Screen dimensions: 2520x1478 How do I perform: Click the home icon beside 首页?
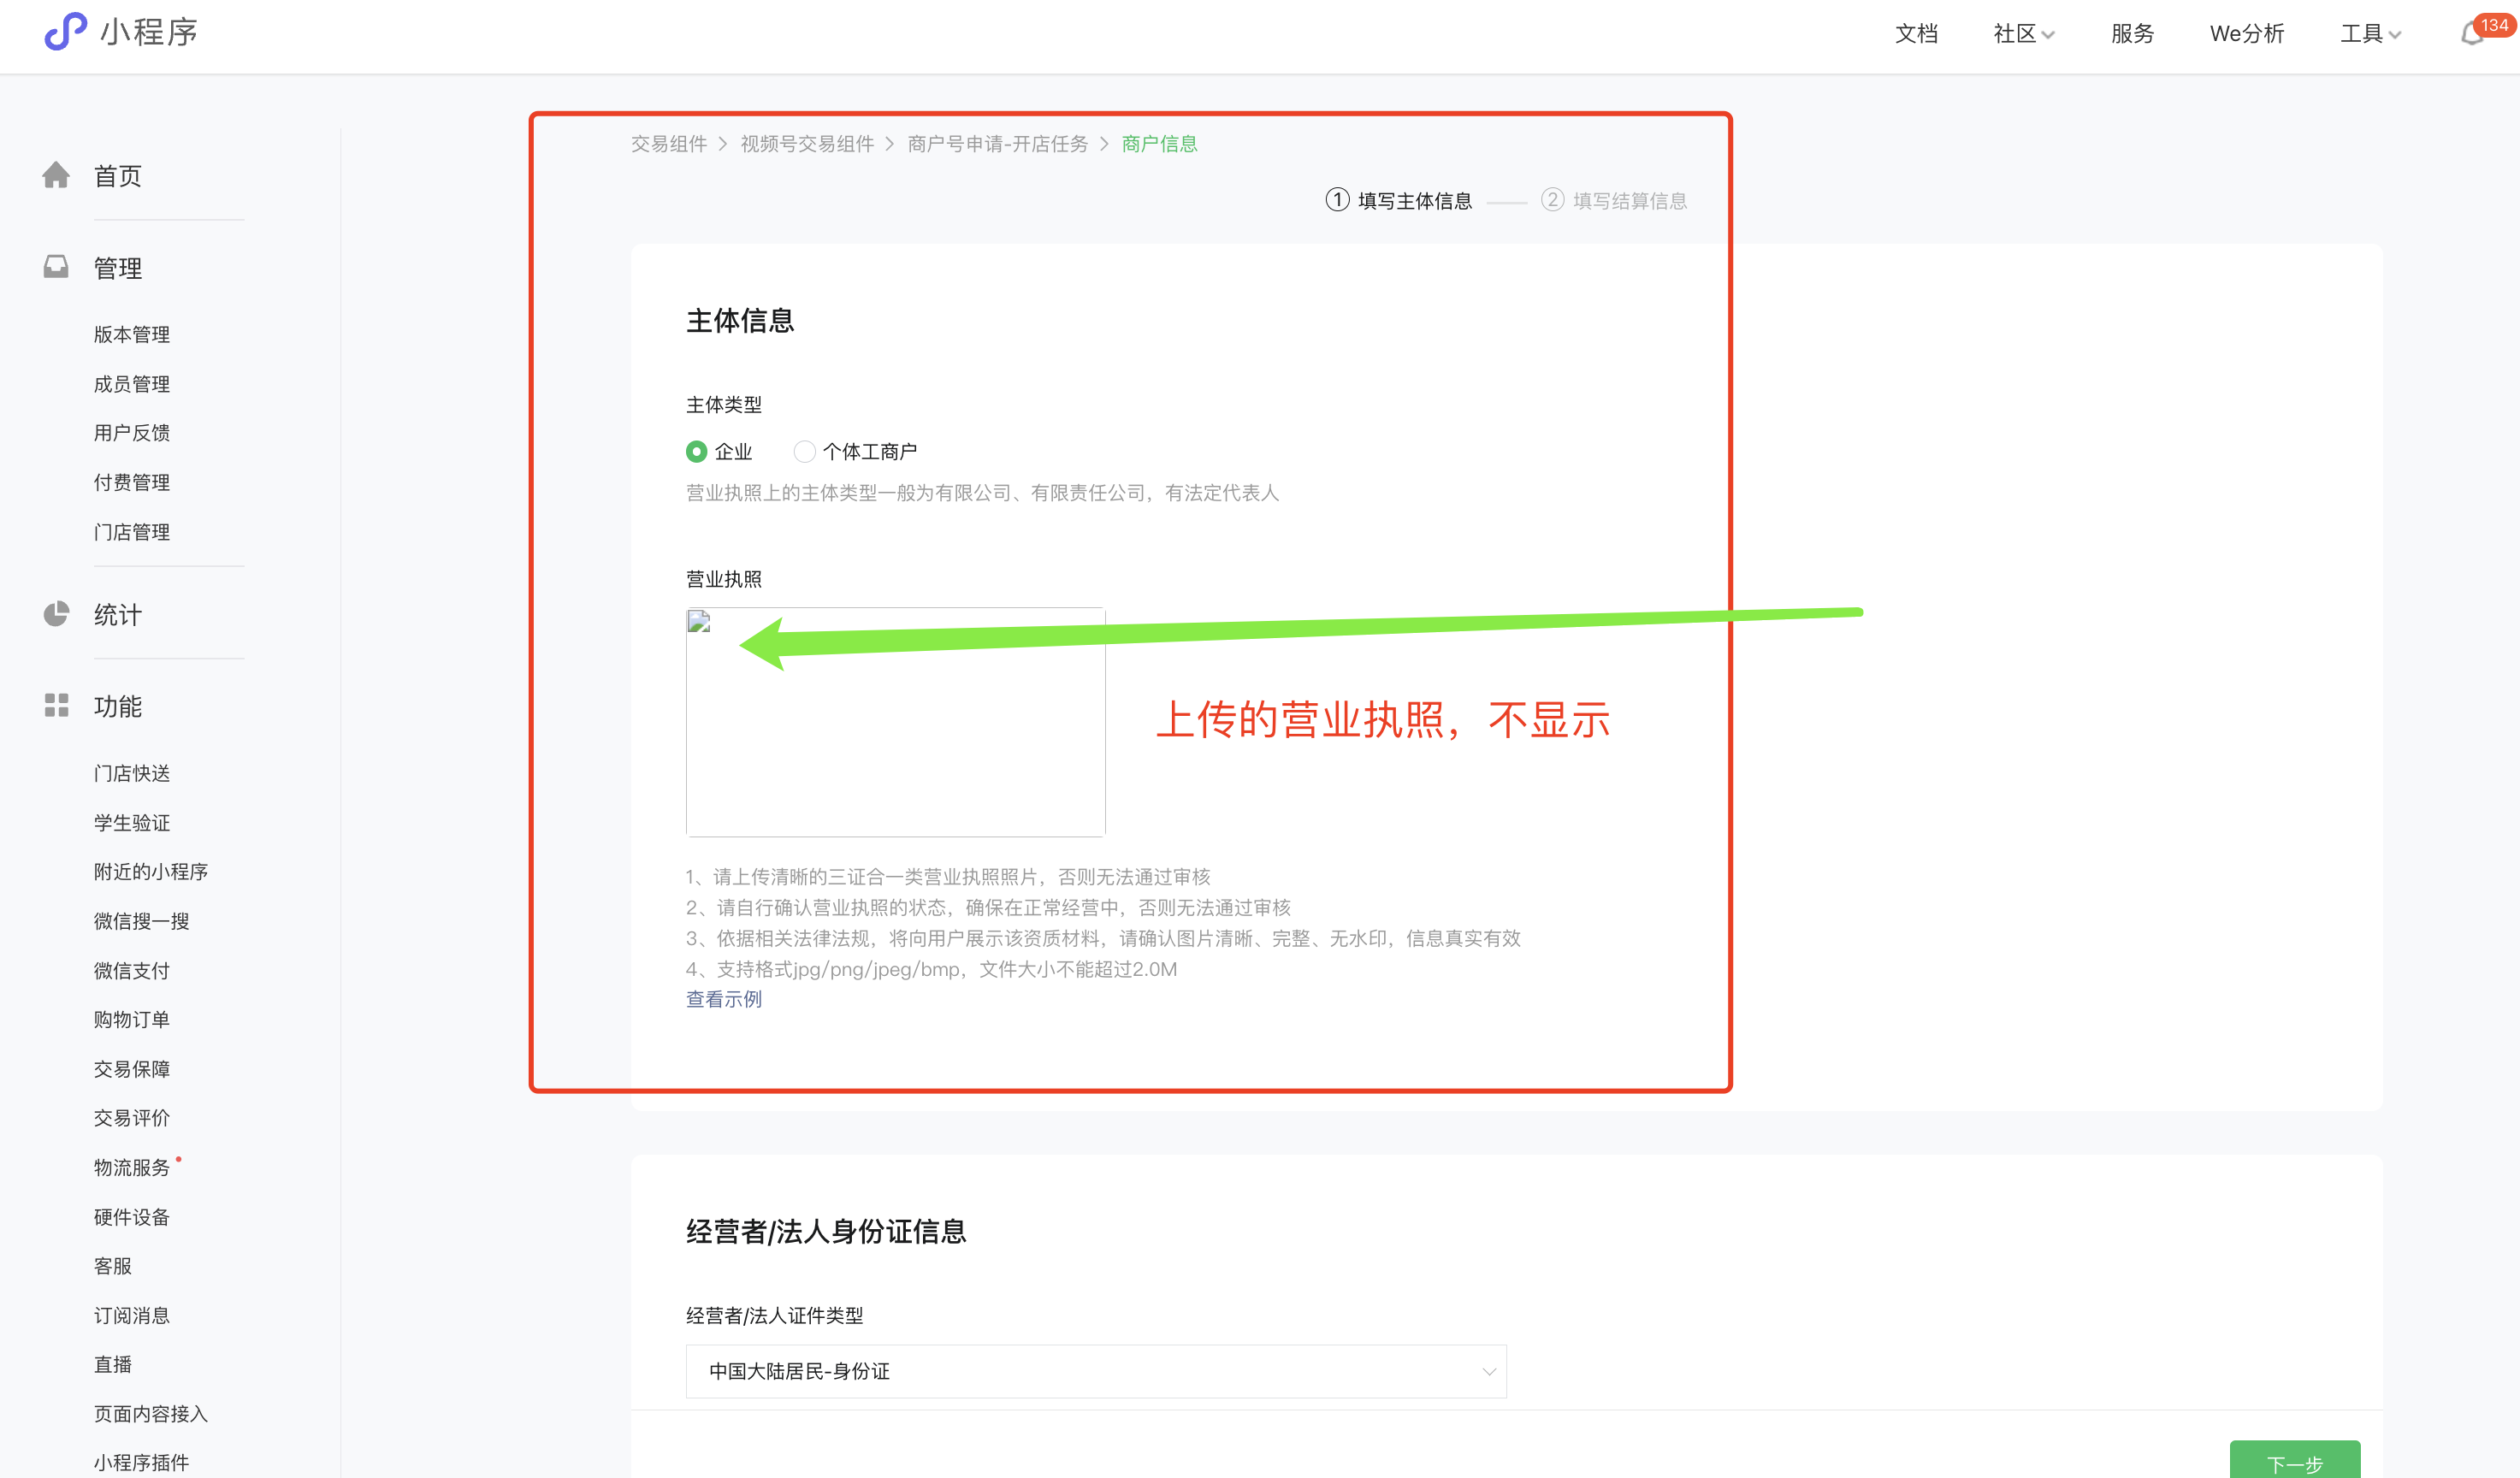point(56,175)
